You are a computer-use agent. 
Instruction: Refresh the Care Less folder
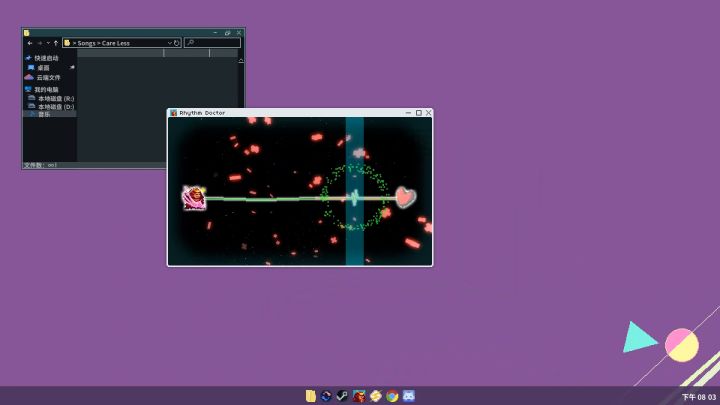177,43
